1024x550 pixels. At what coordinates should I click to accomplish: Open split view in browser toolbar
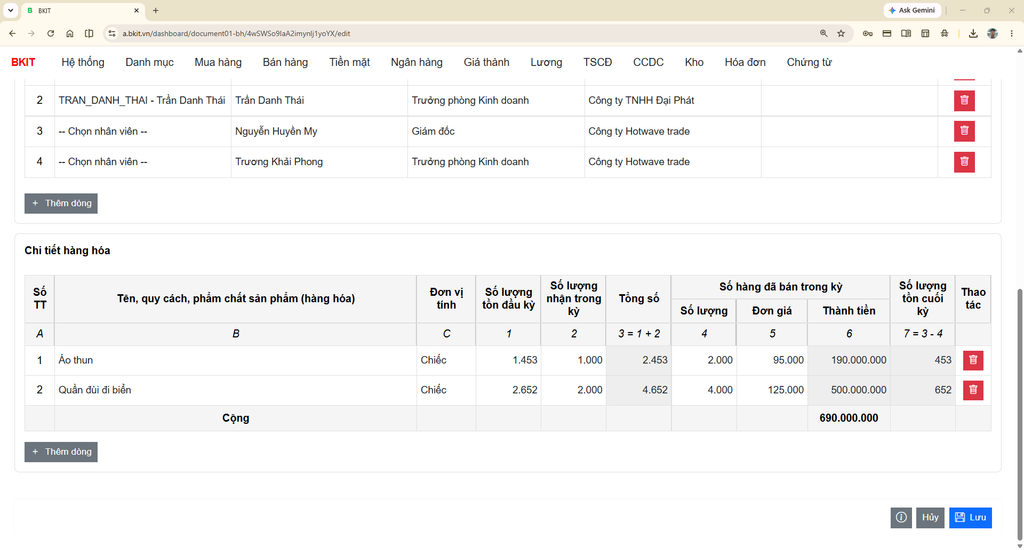[x=89, y=33]
